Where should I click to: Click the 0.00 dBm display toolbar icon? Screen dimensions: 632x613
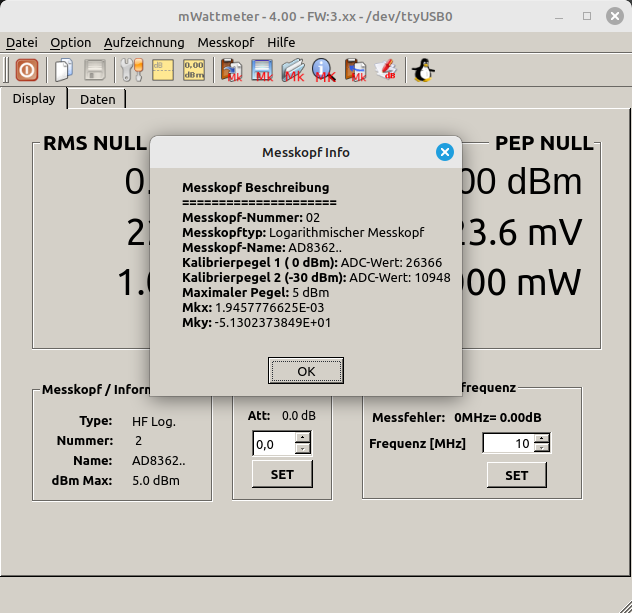tap(194, 70)
